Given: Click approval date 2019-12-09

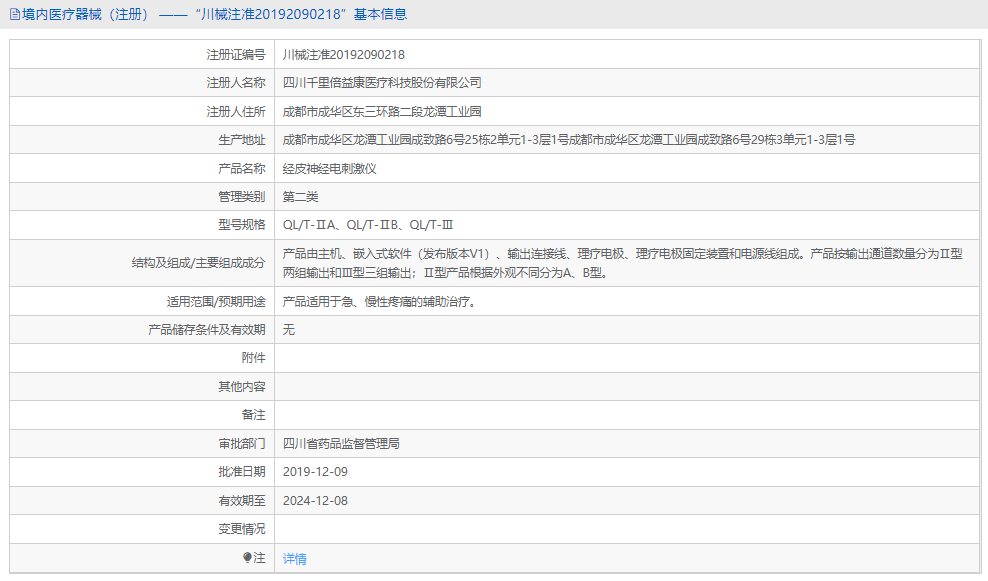Looking at the screenshot, I should (x=315, y=472).
